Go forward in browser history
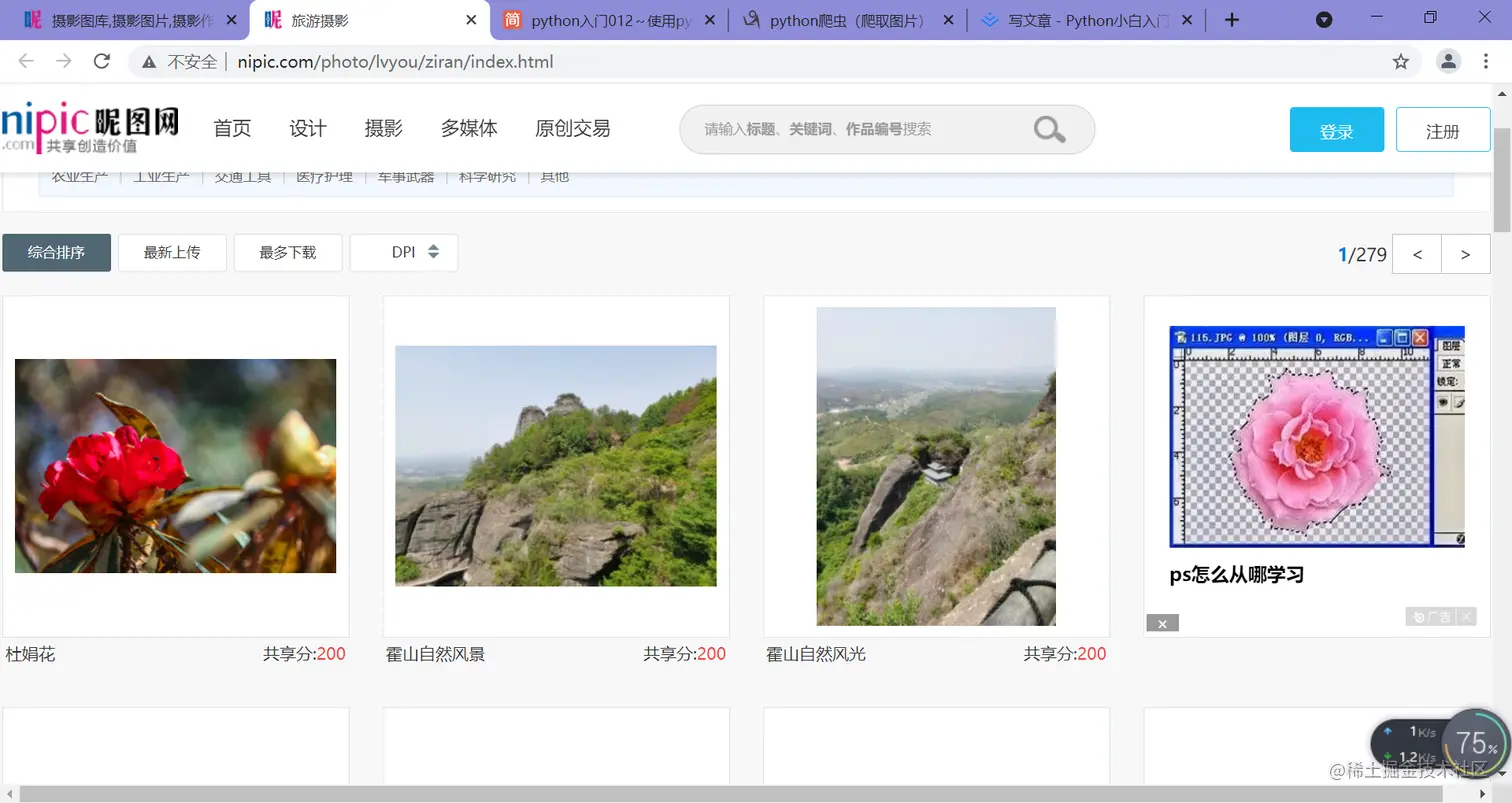This screenshot has width=1512, height=803. [64, 62]
